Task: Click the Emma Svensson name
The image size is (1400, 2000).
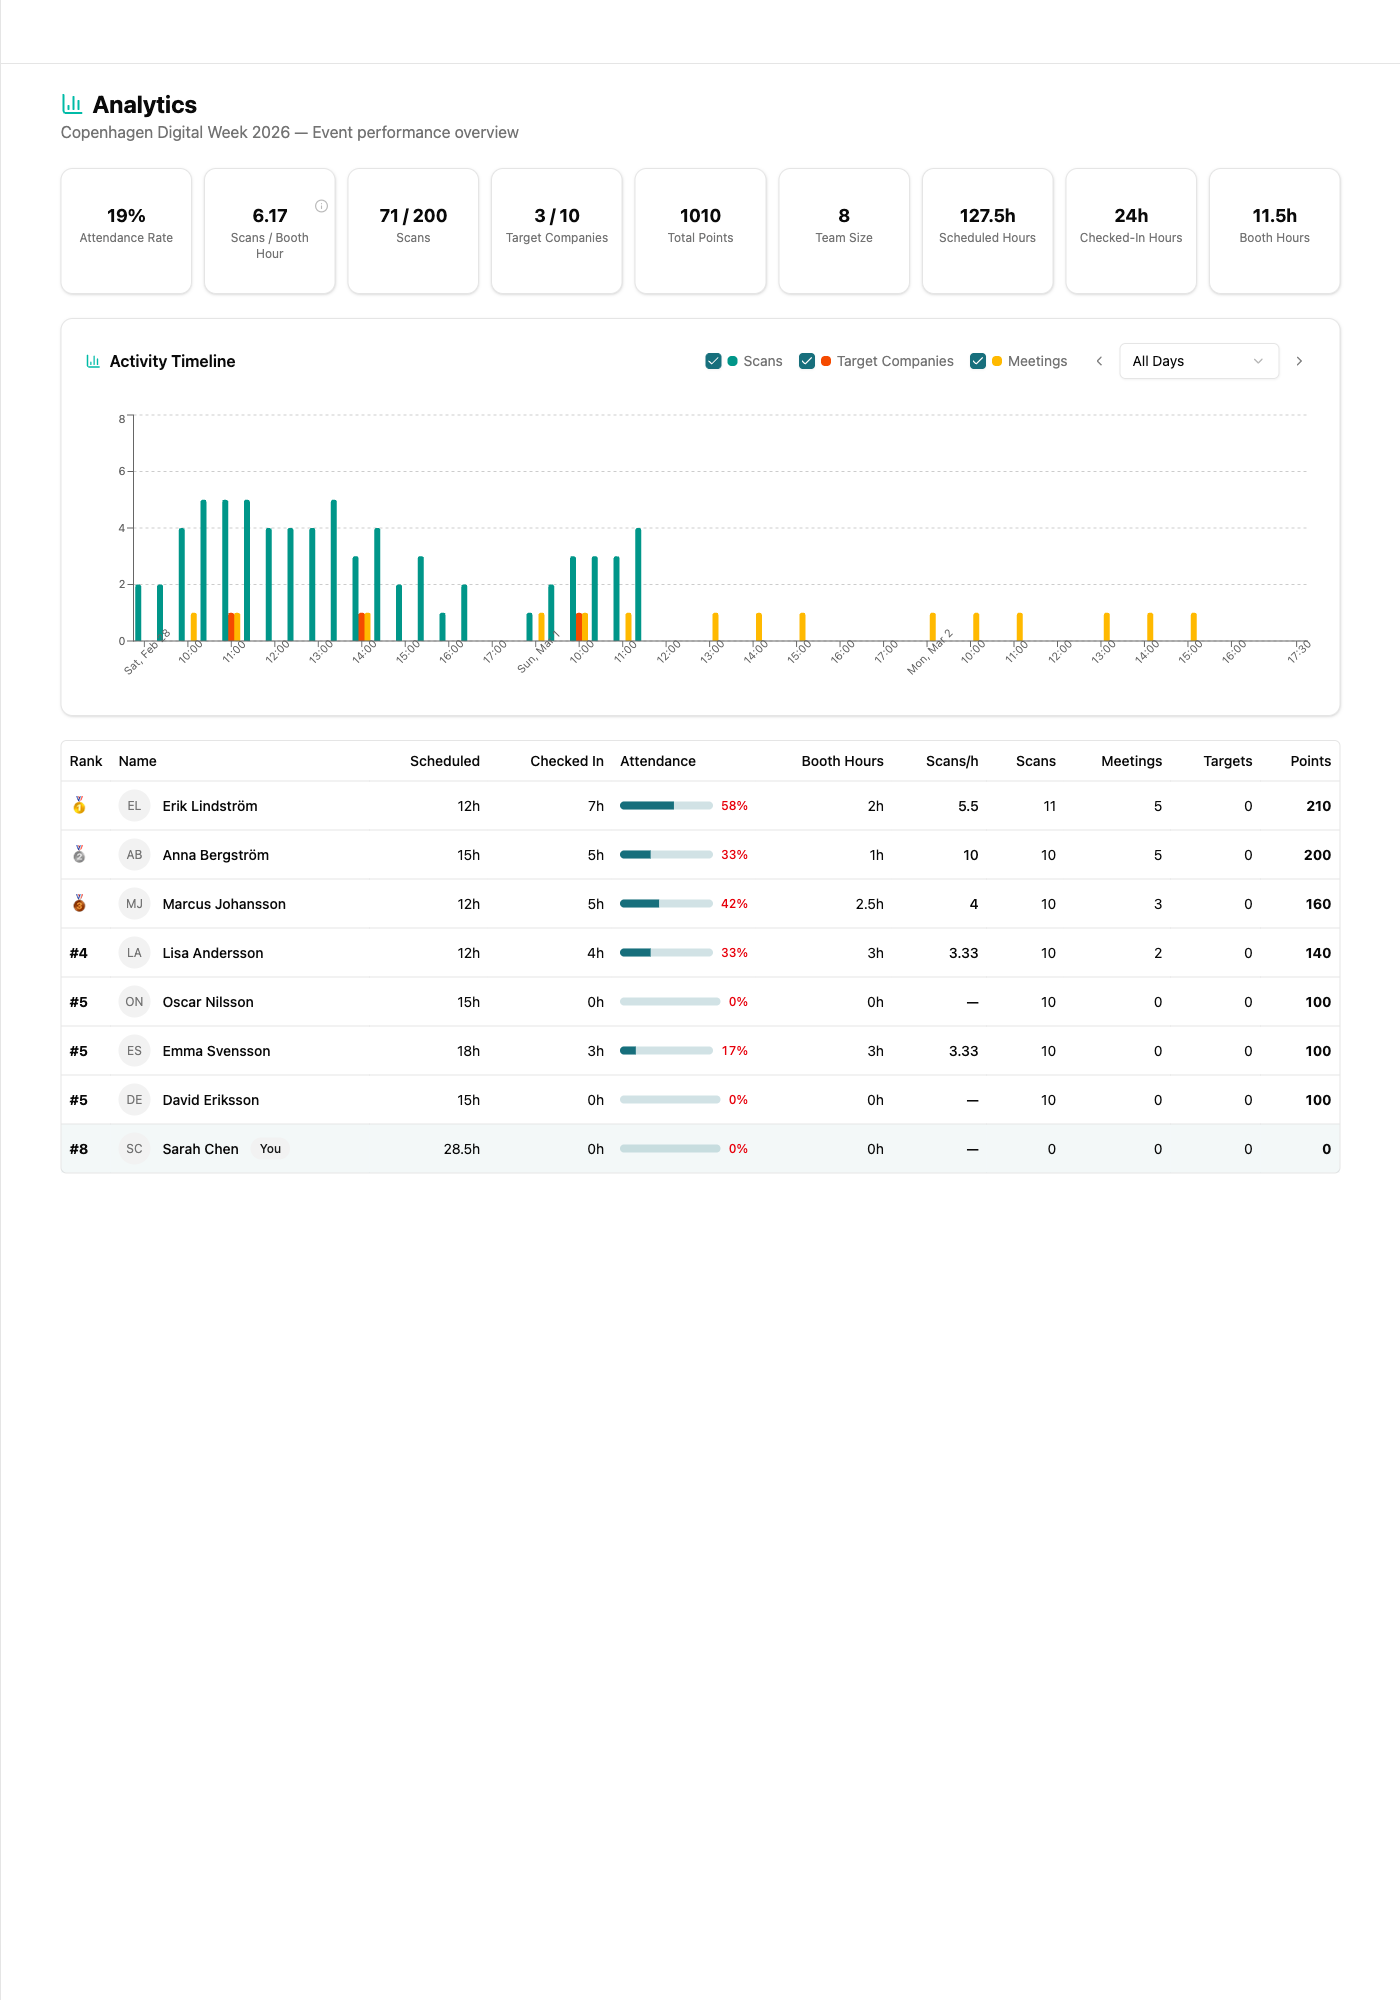Action: point(216,1051)
